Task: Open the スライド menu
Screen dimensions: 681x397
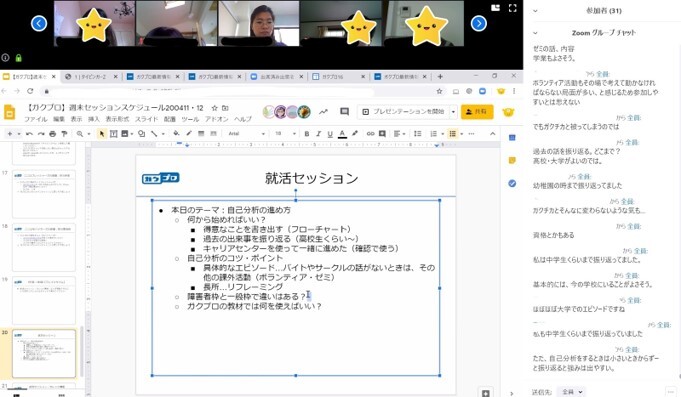Action: click(x=146, y=119)
